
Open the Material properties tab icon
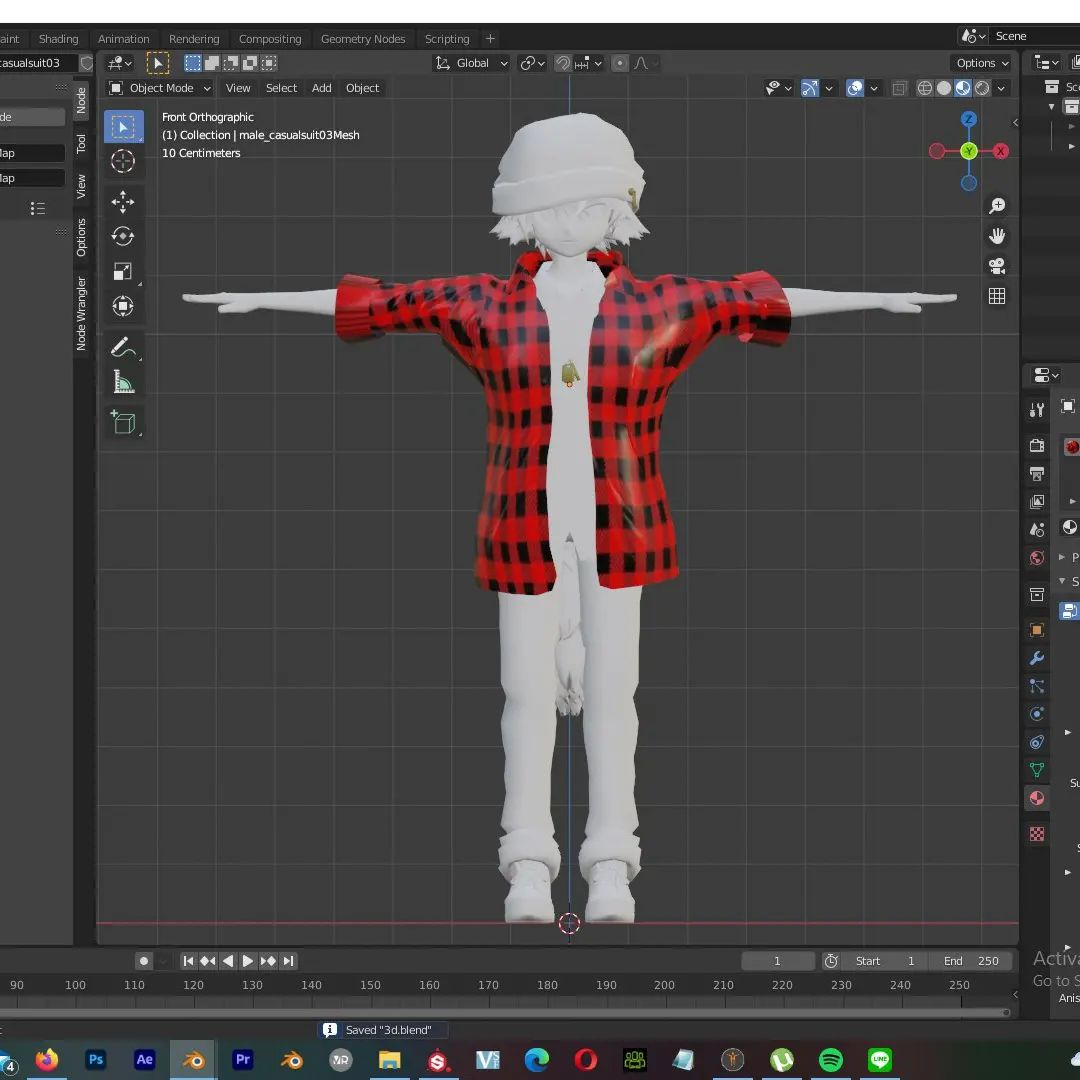(x=1037, y=798)
